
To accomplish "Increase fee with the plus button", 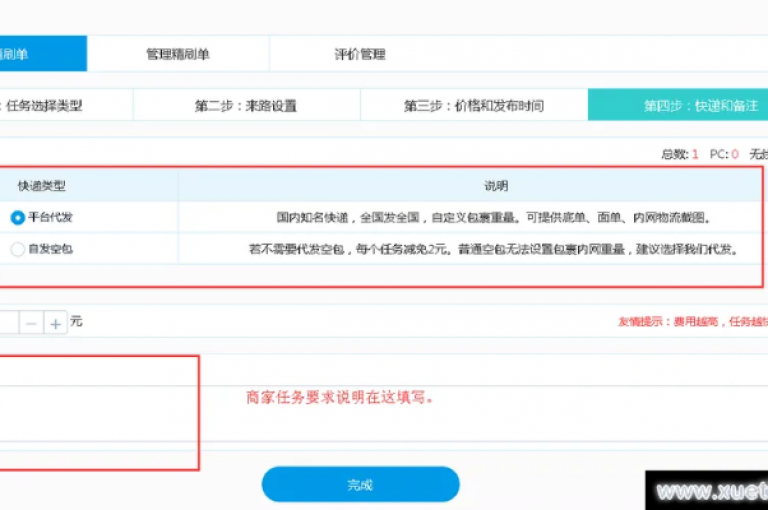I will (x=55, y=323).
